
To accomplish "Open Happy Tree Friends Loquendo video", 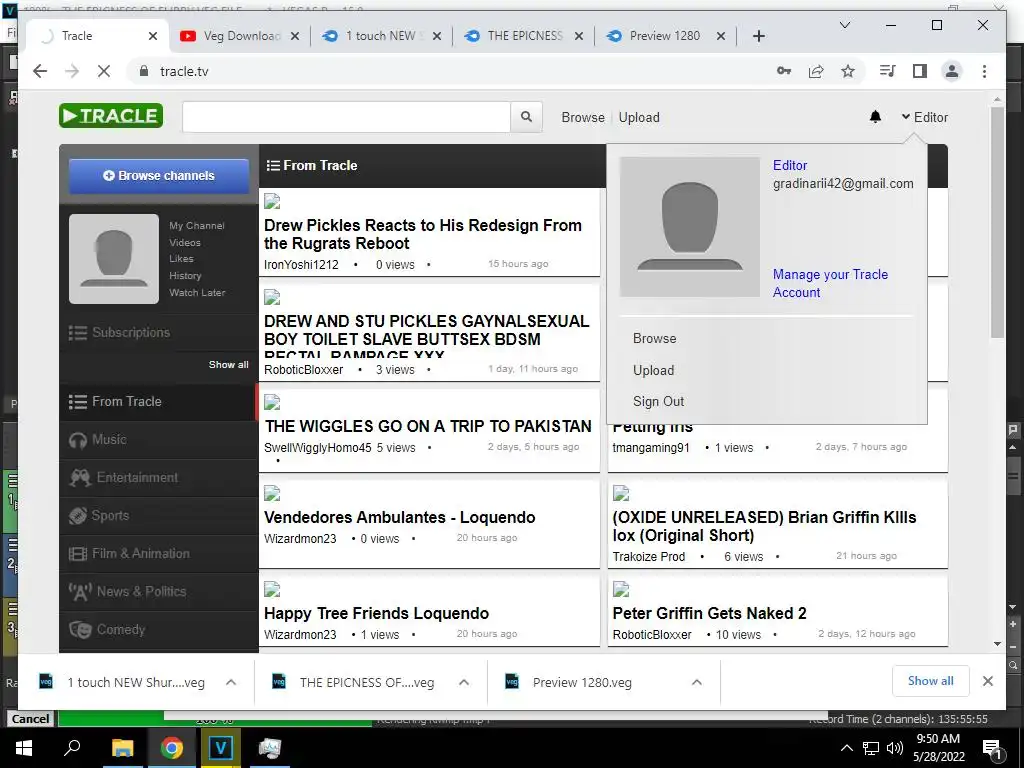I will 376,613.
